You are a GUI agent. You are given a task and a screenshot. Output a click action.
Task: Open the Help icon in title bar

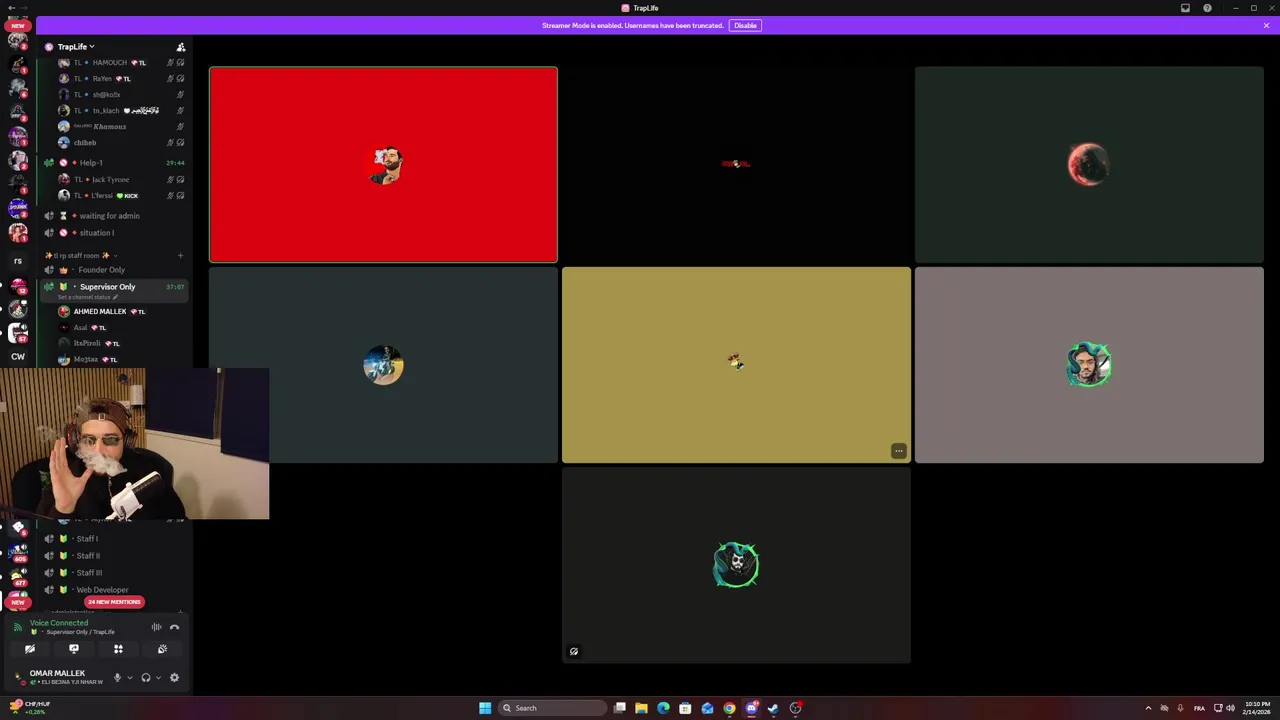[1207, 8]
